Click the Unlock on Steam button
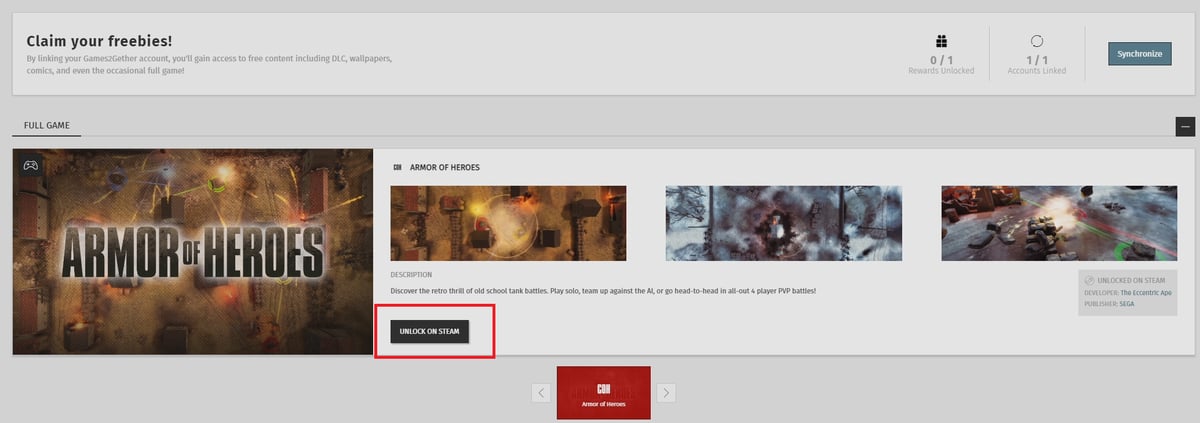 point(429,331)
